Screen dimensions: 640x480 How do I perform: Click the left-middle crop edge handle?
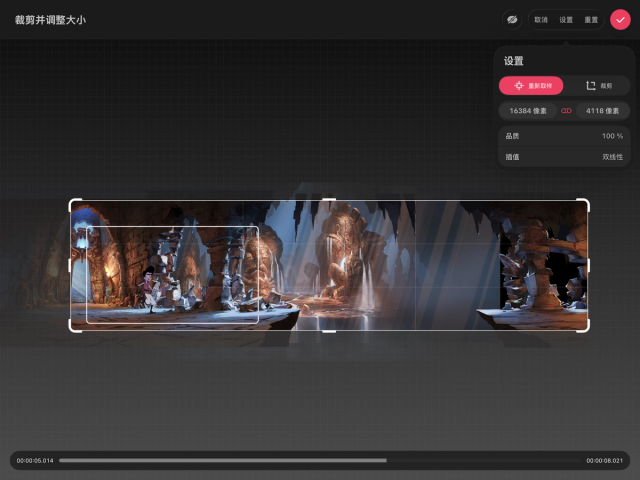70,265
